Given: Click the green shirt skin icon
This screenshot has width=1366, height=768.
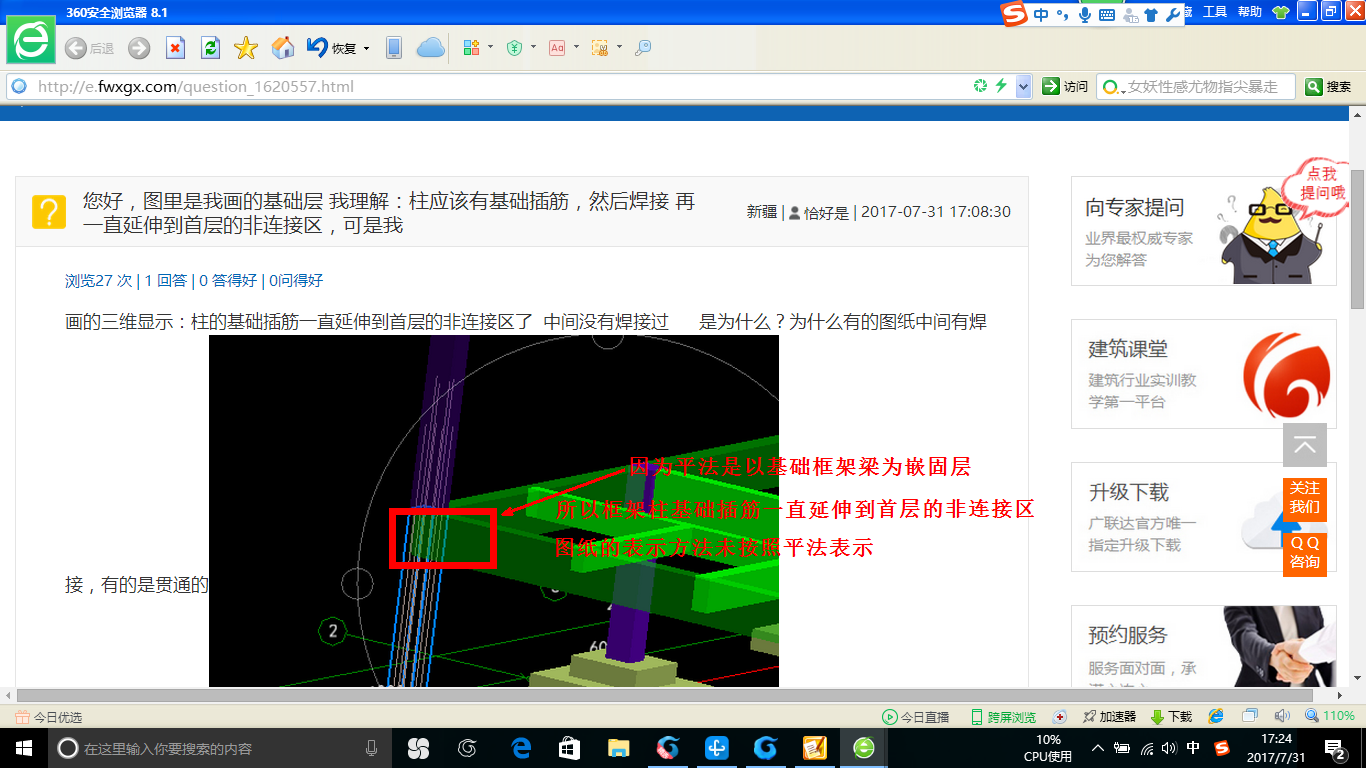Looking at the screenshot, I should pyautogui.click(x=1280, y=12).
